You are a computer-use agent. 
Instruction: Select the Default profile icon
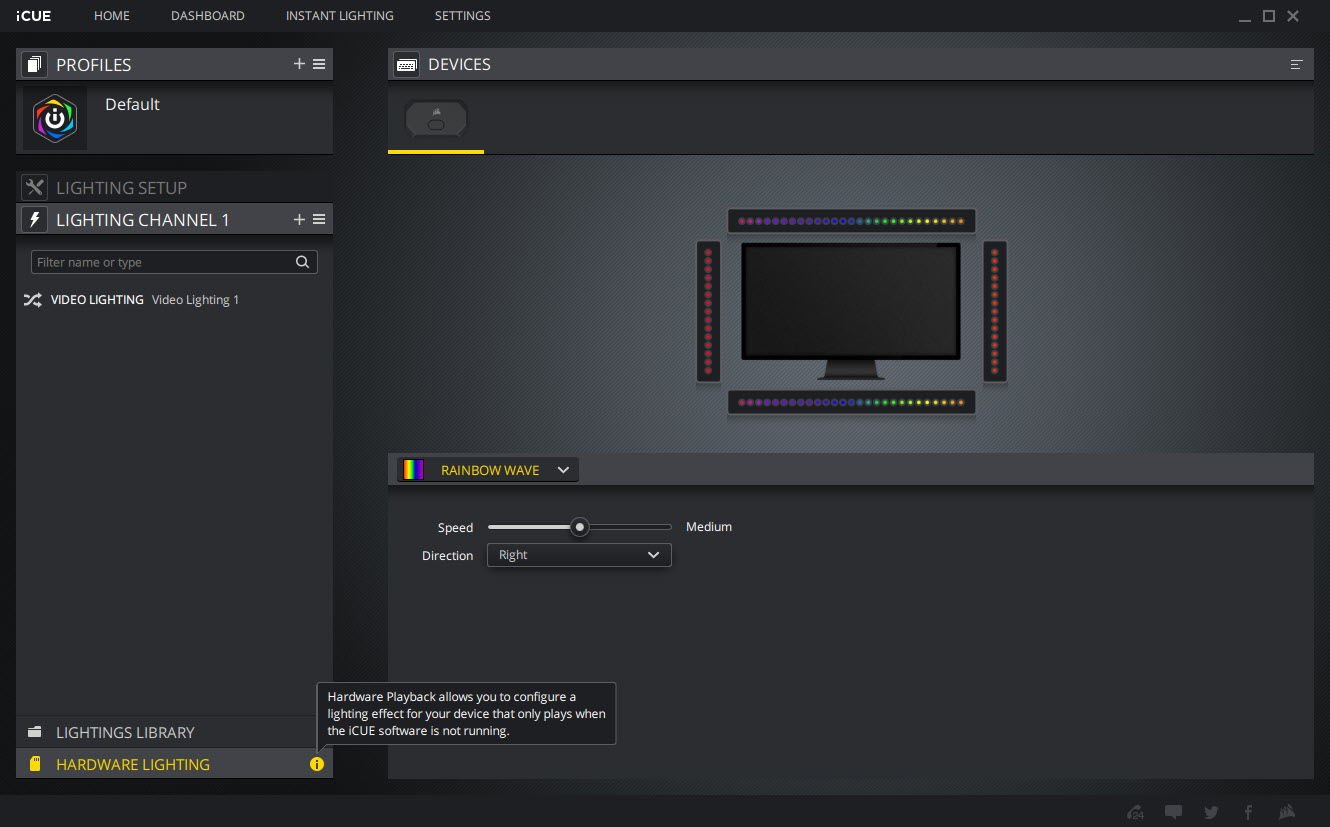[x=55, y=118]
